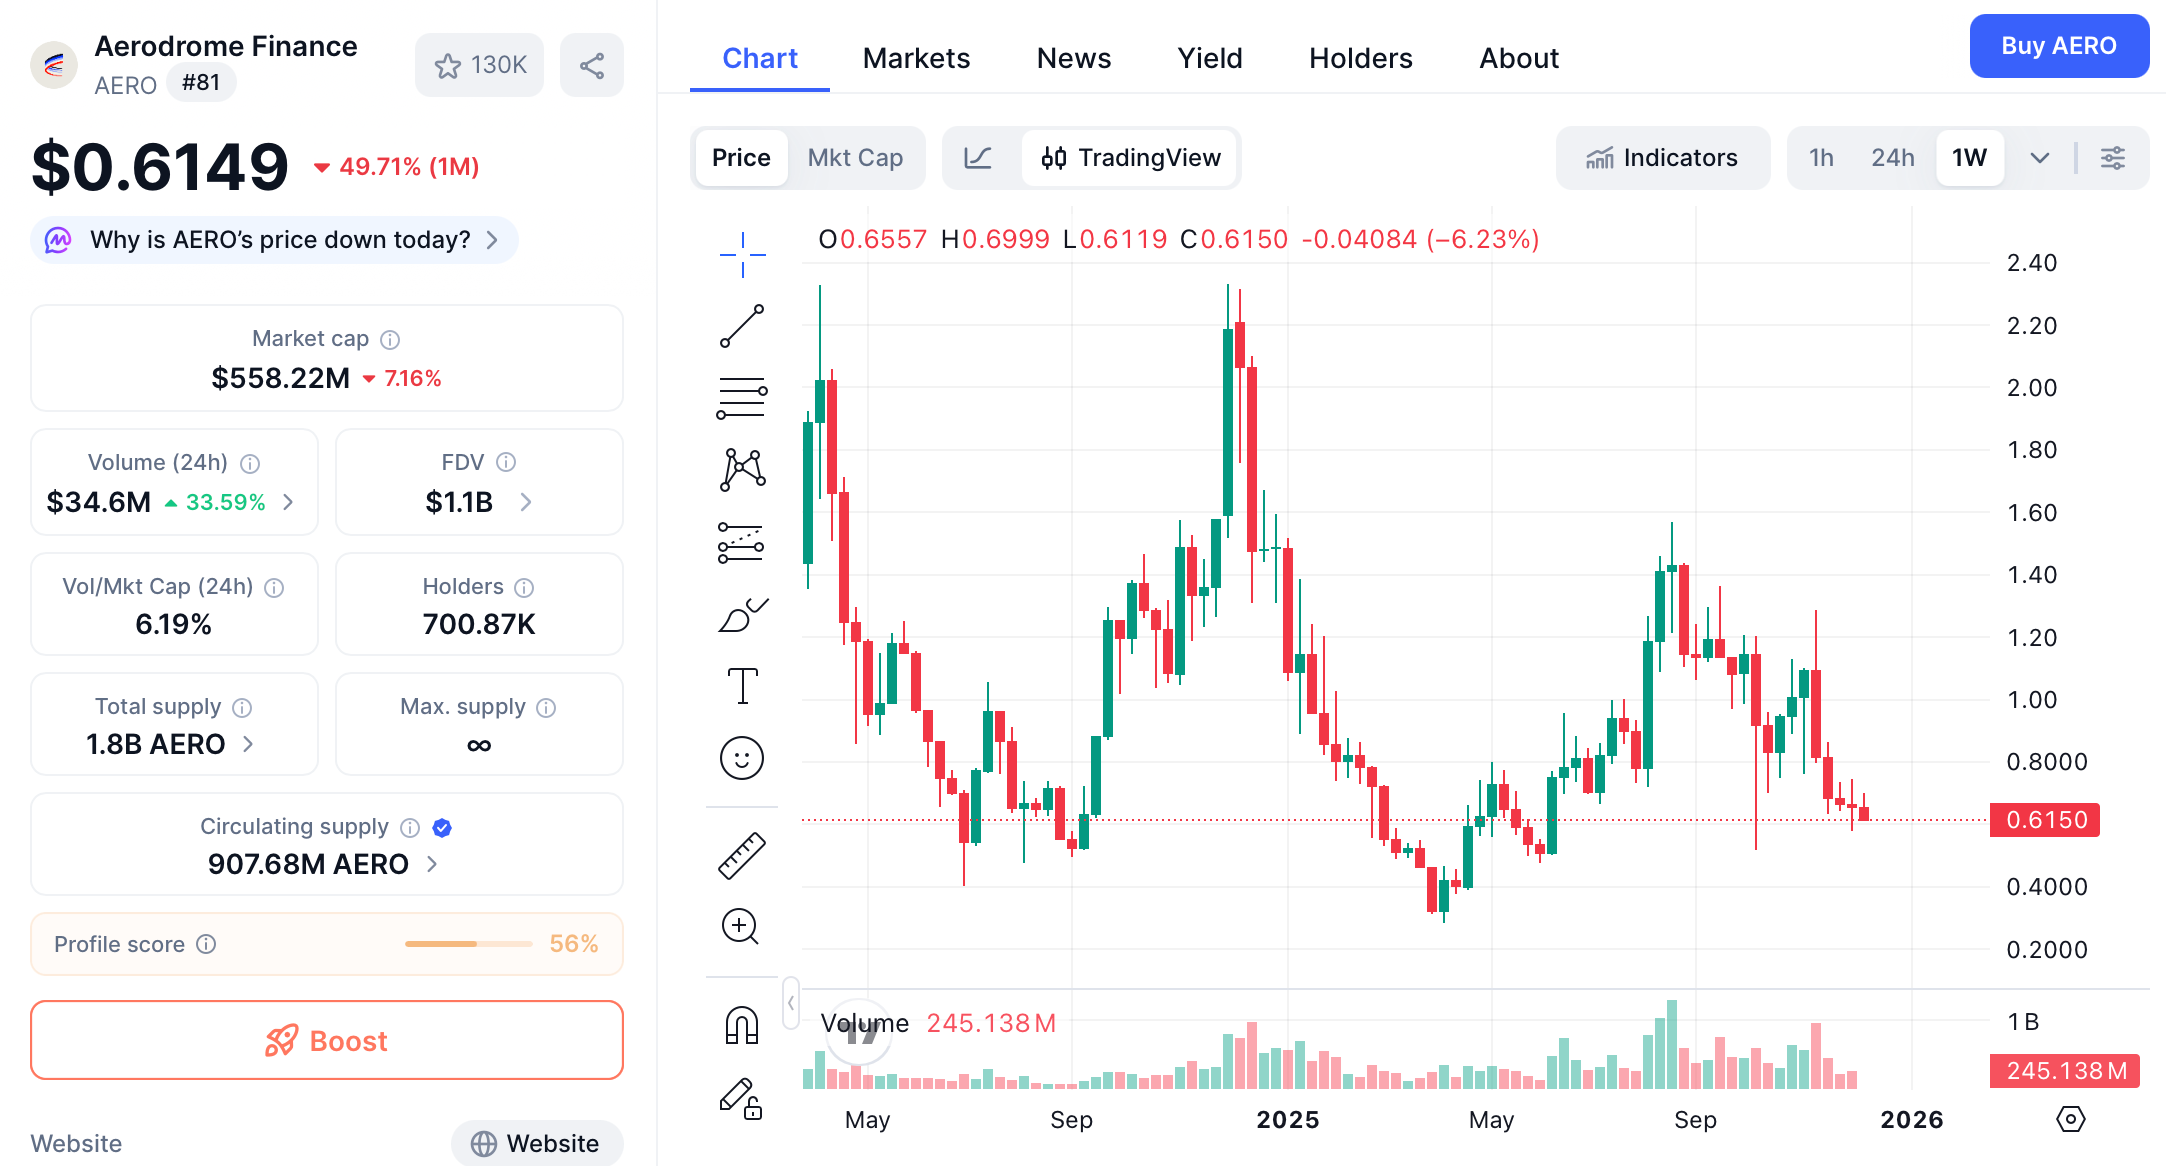Viewport: 2166px width, 1166px height.
Task: Click the Buy AERO button
Action: tap(2058, 46)
